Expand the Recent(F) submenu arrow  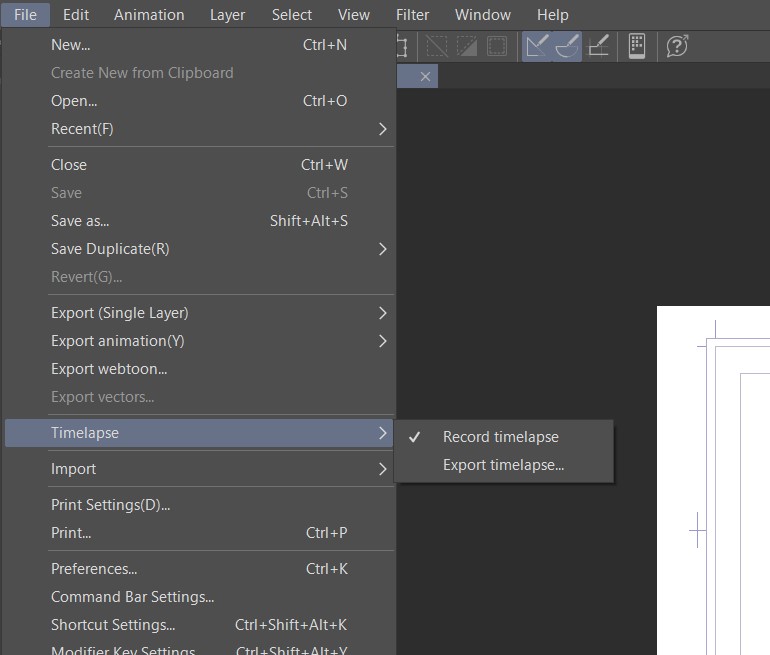(x=383, y=129)
